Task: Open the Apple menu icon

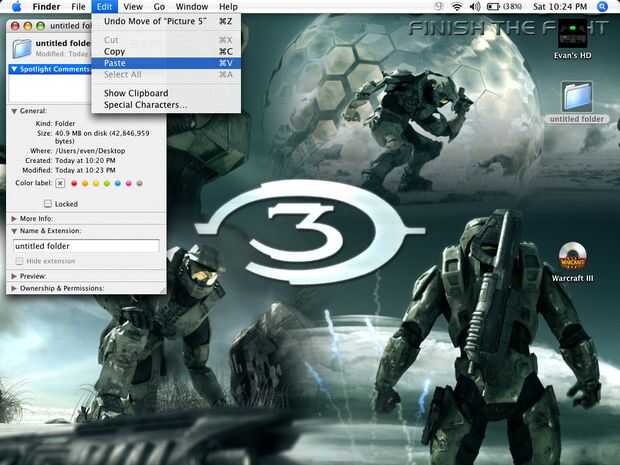Action: (16, 6)
